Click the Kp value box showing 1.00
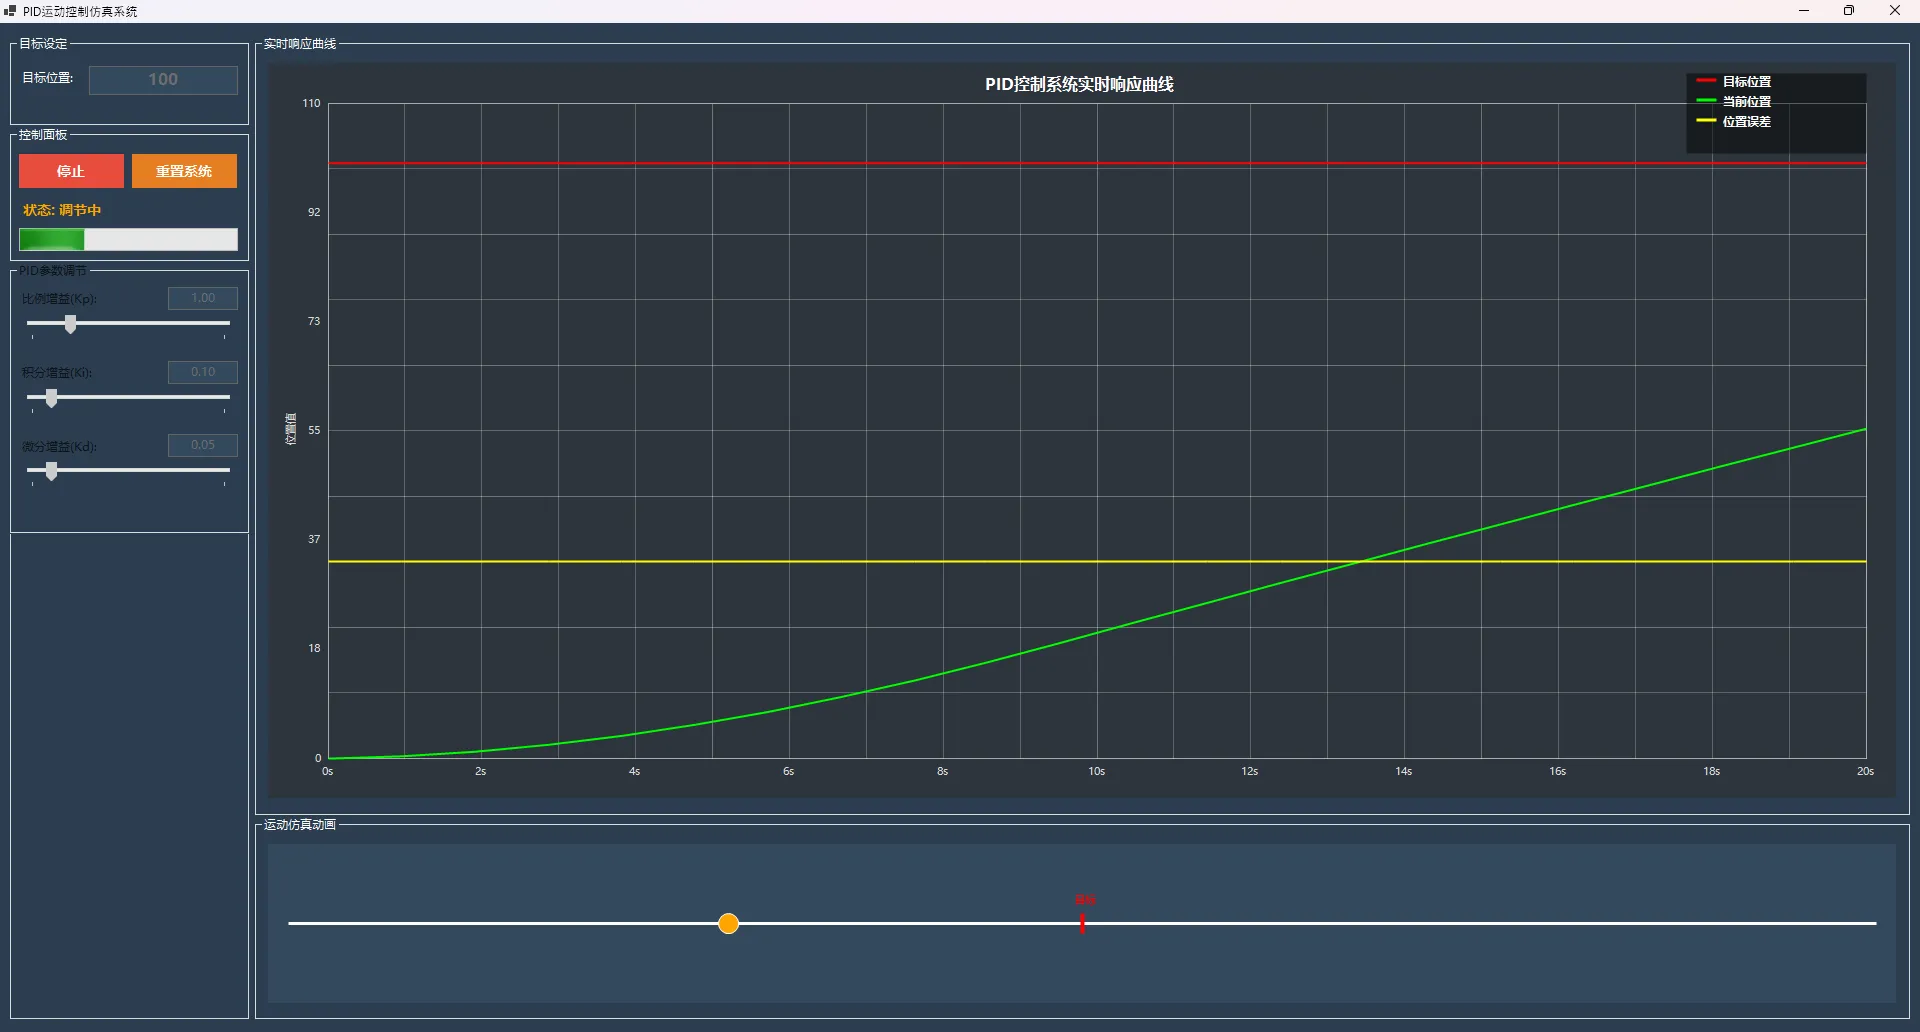This screenshot has width=1920, height=1032. pos(203,298)
